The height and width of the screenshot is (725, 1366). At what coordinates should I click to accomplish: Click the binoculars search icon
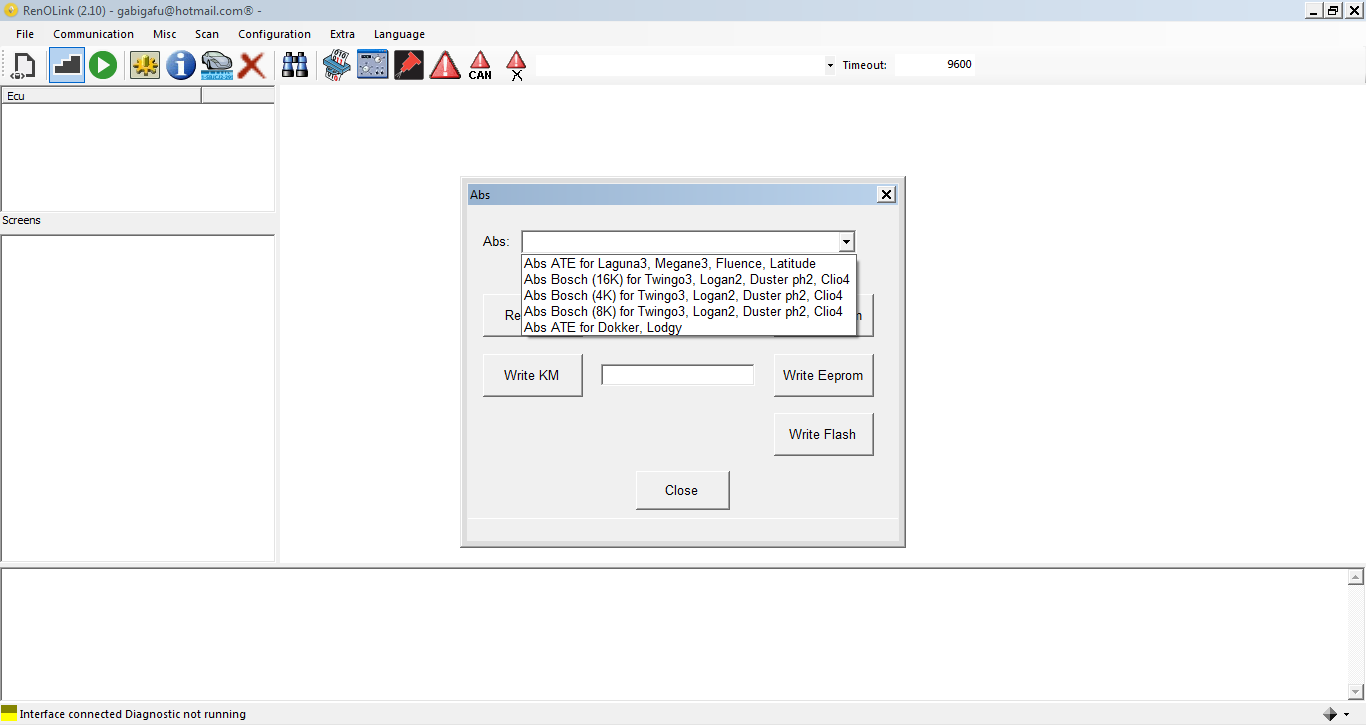coord(295,66)
